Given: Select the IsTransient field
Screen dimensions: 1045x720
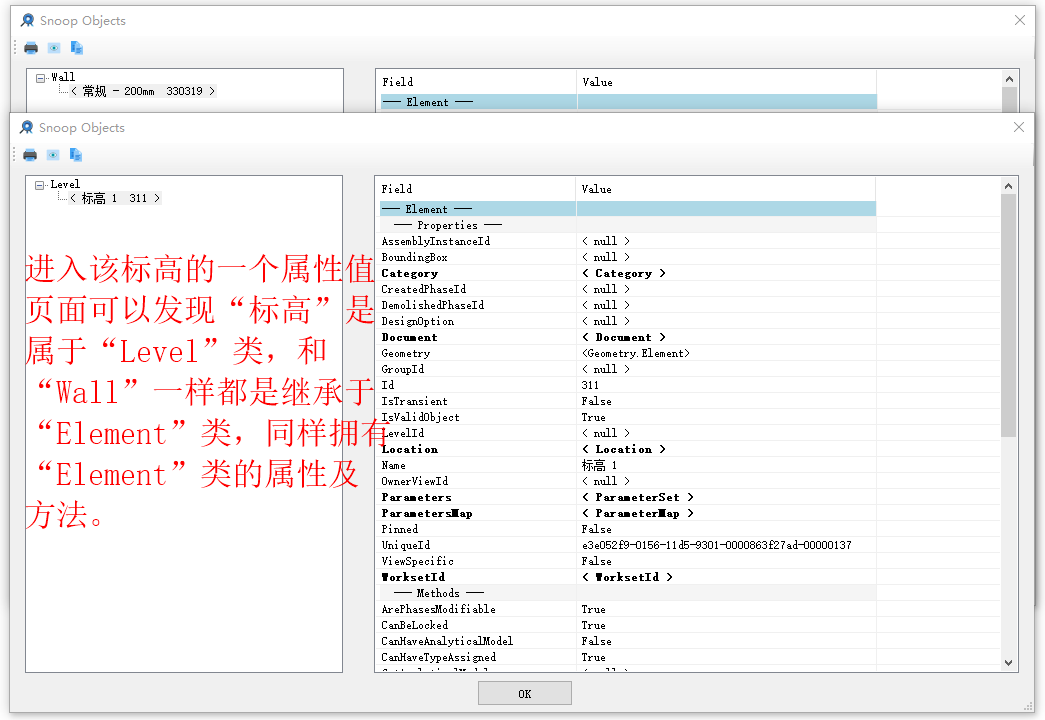Looking at the screenshot, I should pos(415,401).
